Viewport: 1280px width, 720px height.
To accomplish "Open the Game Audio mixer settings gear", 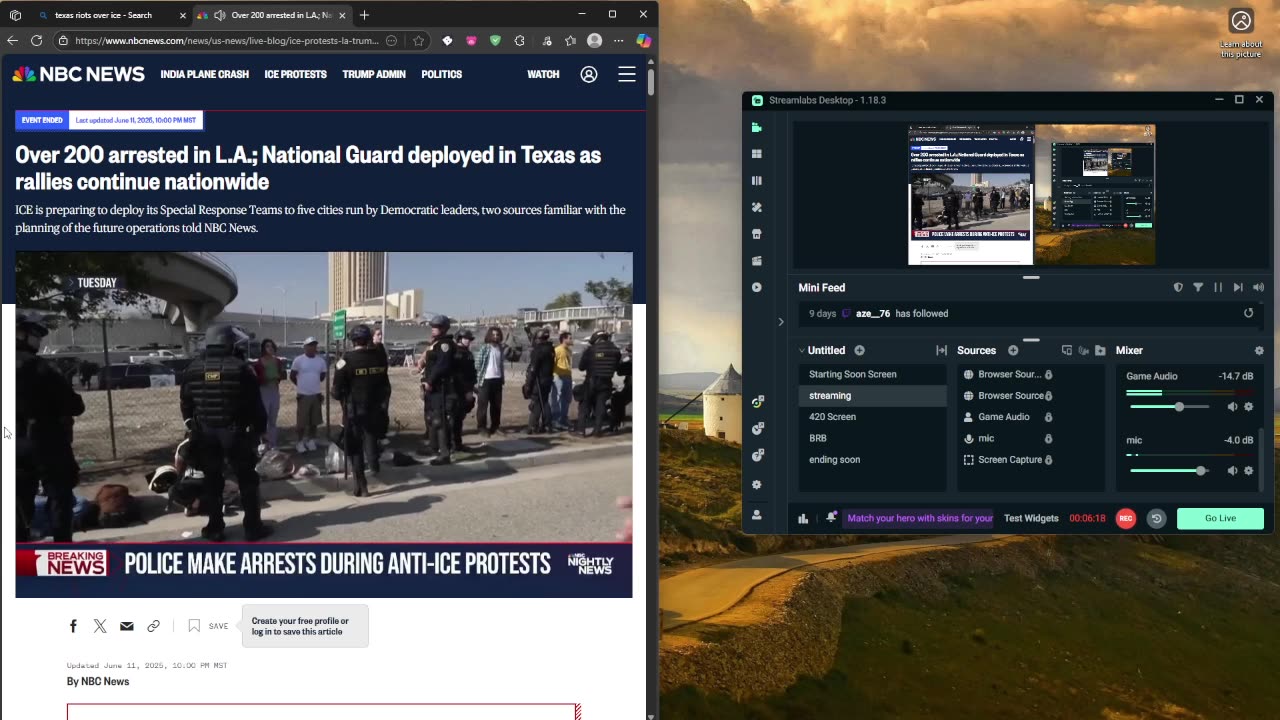I will tap(1248, 407).
